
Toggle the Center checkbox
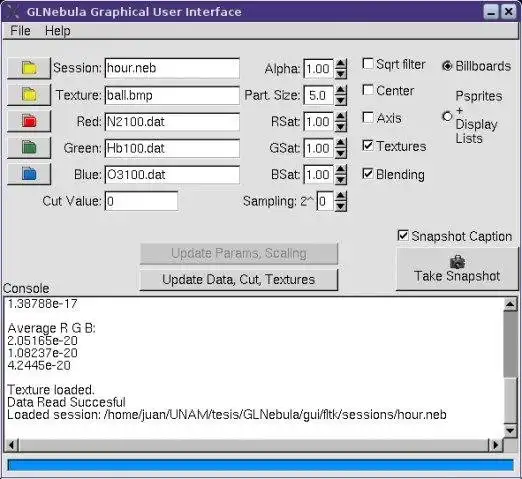point(368,90)
